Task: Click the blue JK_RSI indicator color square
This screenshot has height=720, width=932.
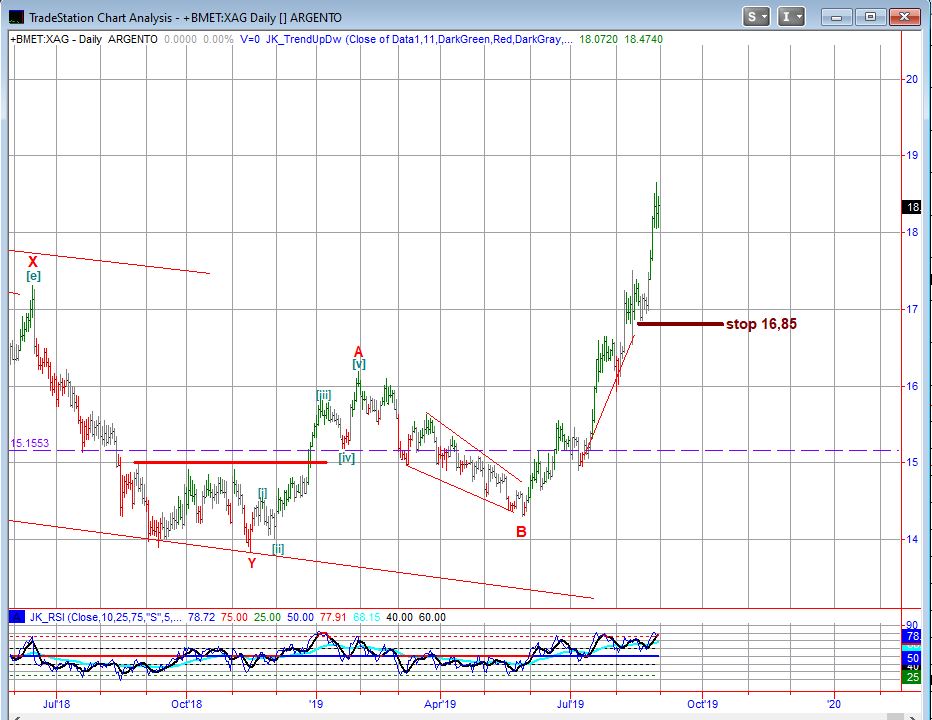Action: (x=16, y=617)
